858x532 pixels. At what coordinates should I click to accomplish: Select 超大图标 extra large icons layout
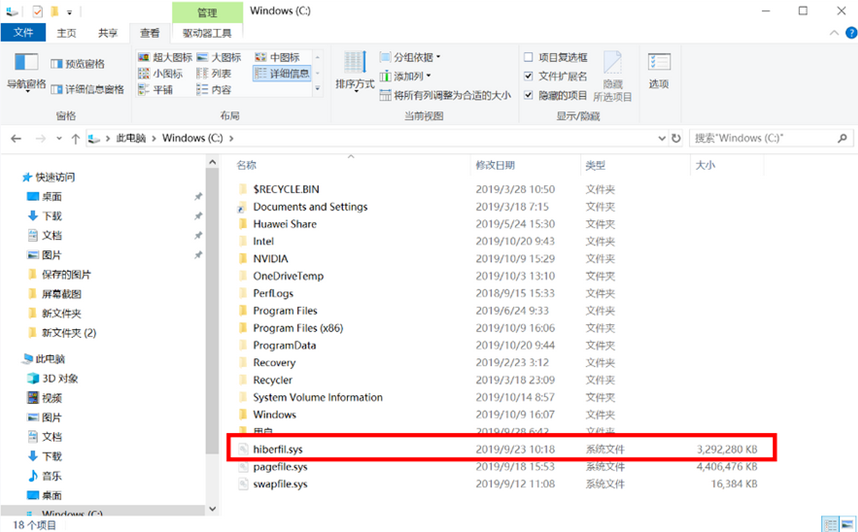coord(165,57)
